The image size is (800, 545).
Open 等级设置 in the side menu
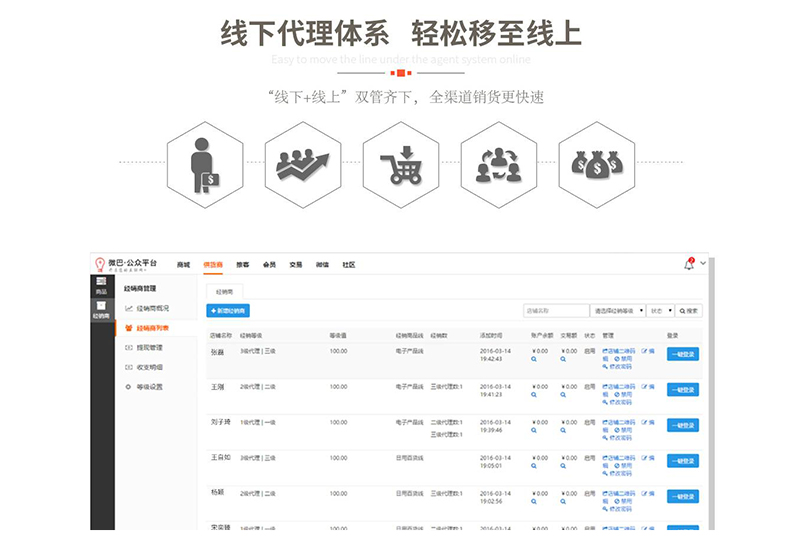click(149, 387)
